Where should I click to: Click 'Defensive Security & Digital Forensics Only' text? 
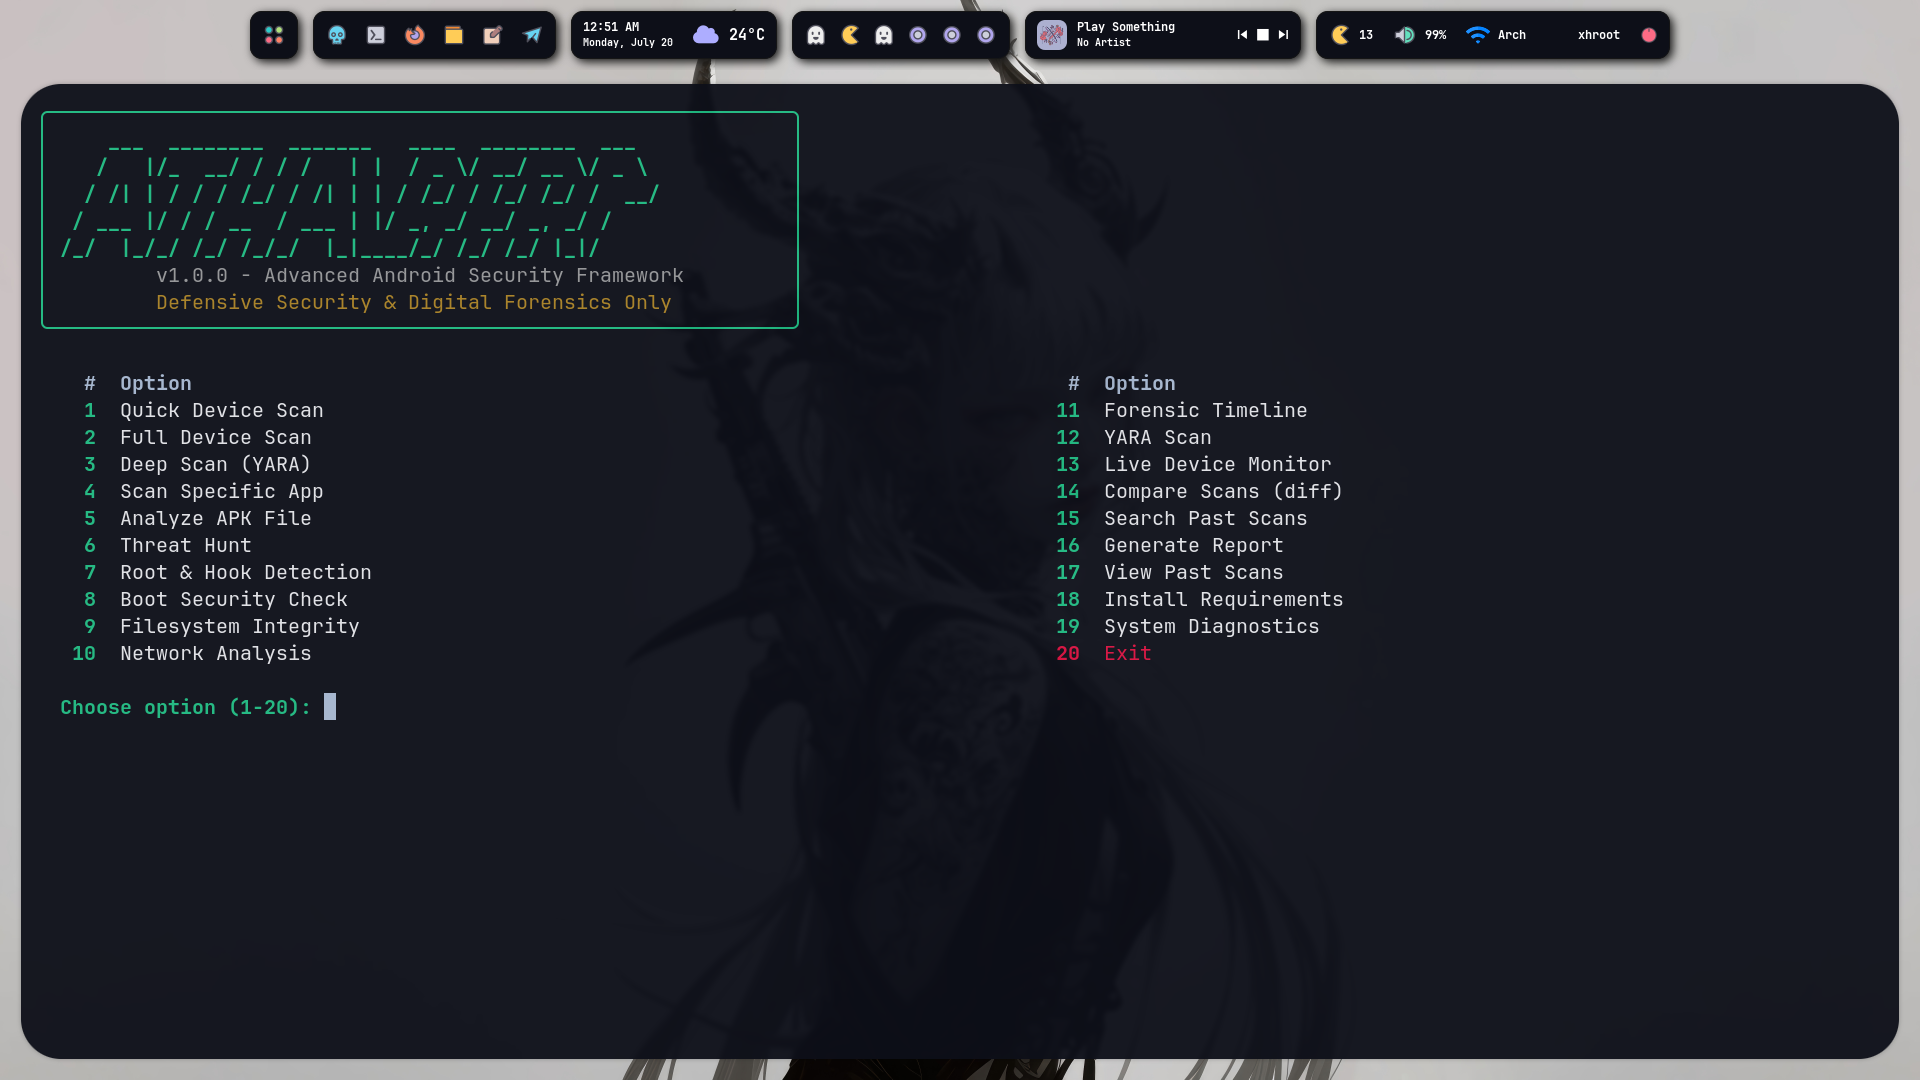pos(414,303)
